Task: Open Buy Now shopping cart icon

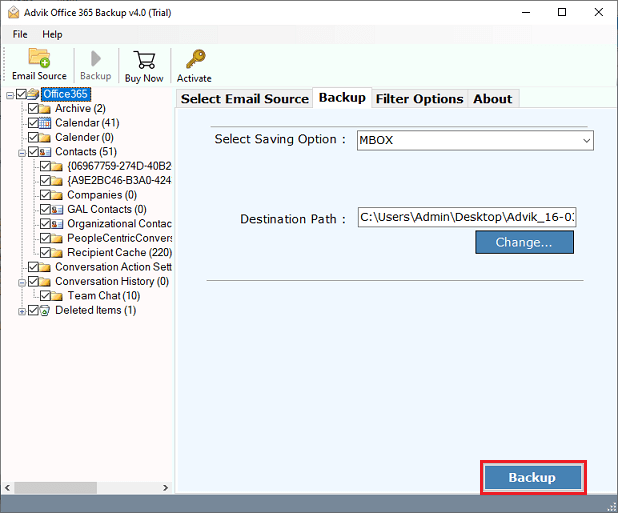Action: [x=144, y=60]
